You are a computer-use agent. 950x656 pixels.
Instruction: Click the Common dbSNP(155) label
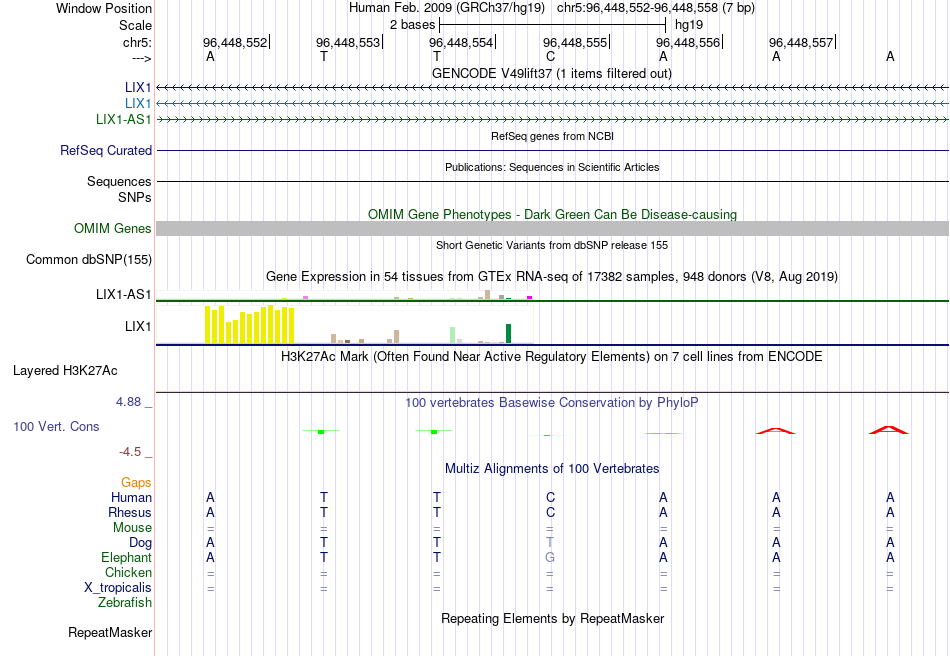click(88, 259)
